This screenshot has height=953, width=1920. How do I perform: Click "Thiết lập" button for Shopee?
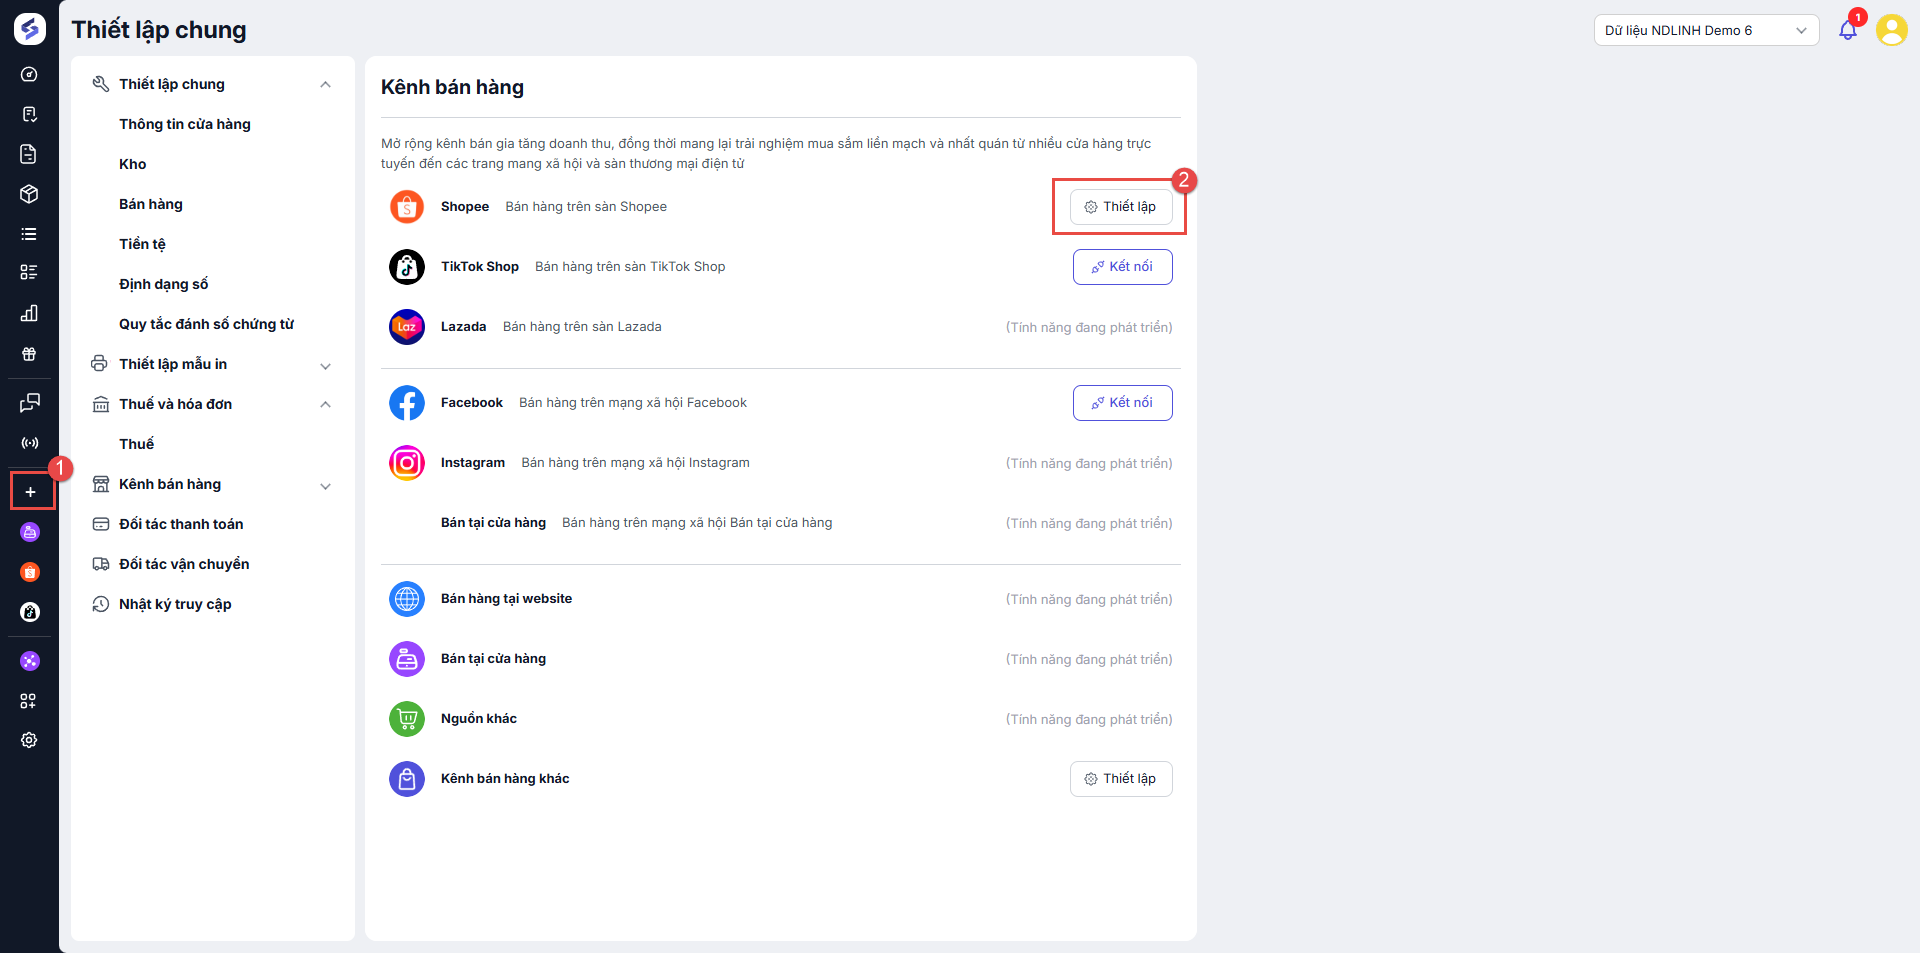point(1120,207)
